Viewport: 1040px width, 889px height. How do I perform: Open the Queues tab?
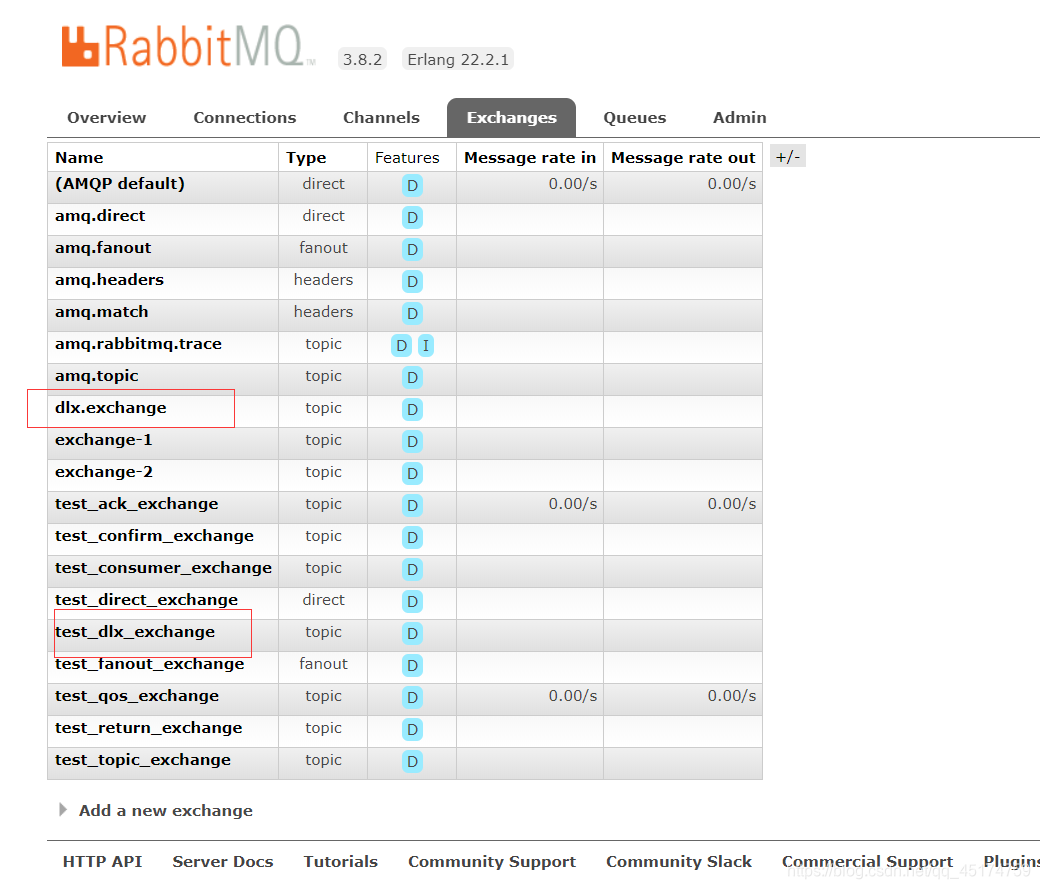click(x=635, y=117)
